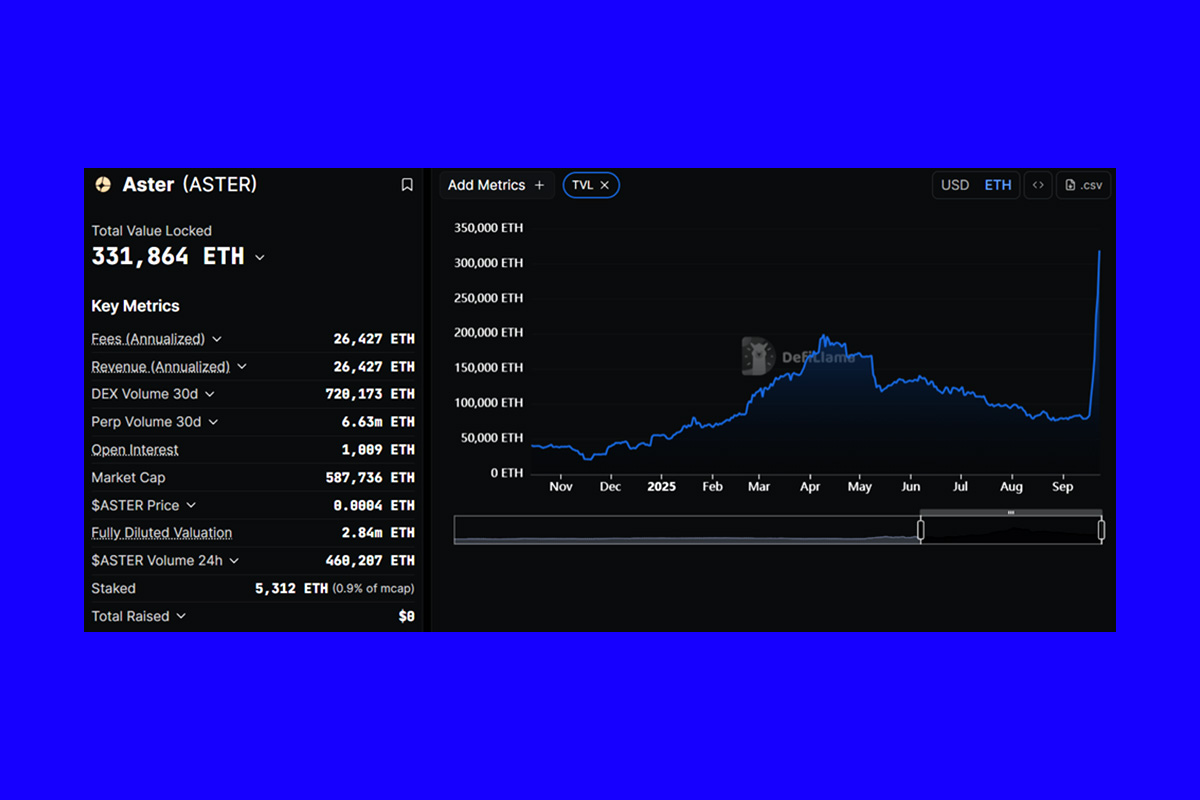The image size is (1200, 800).
Task: Select ETH denomination toggle
Action: 997,185
